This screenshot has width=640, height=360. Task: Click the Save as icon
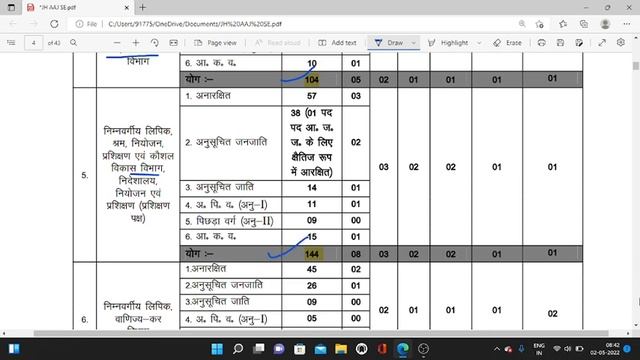(x=579, y=42)
